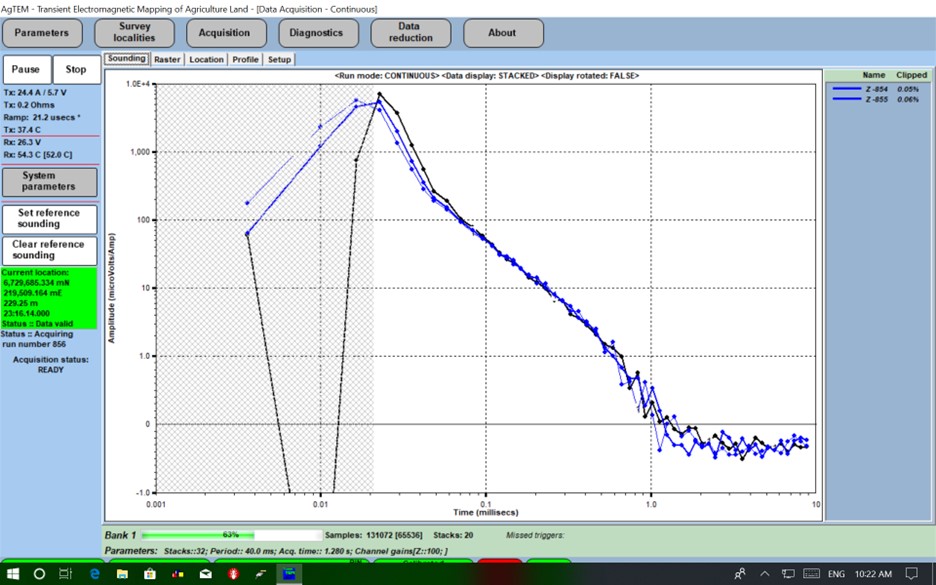This screenshot has height=585, width=936.
Task: Pause the continuous acquisition
Action: pyautogui.click(x=26, y=69)
